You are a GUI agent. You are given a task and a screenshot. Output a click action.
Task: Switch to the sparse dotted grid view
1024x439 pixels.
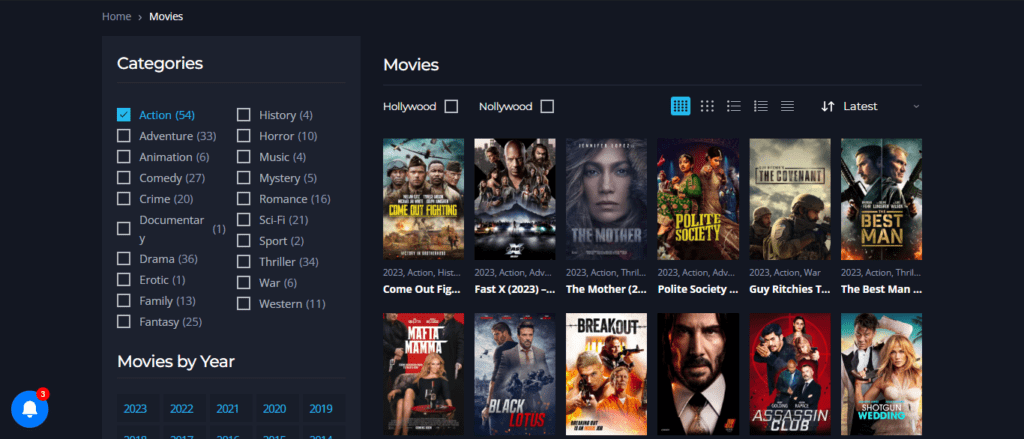(x=707, y=106)
